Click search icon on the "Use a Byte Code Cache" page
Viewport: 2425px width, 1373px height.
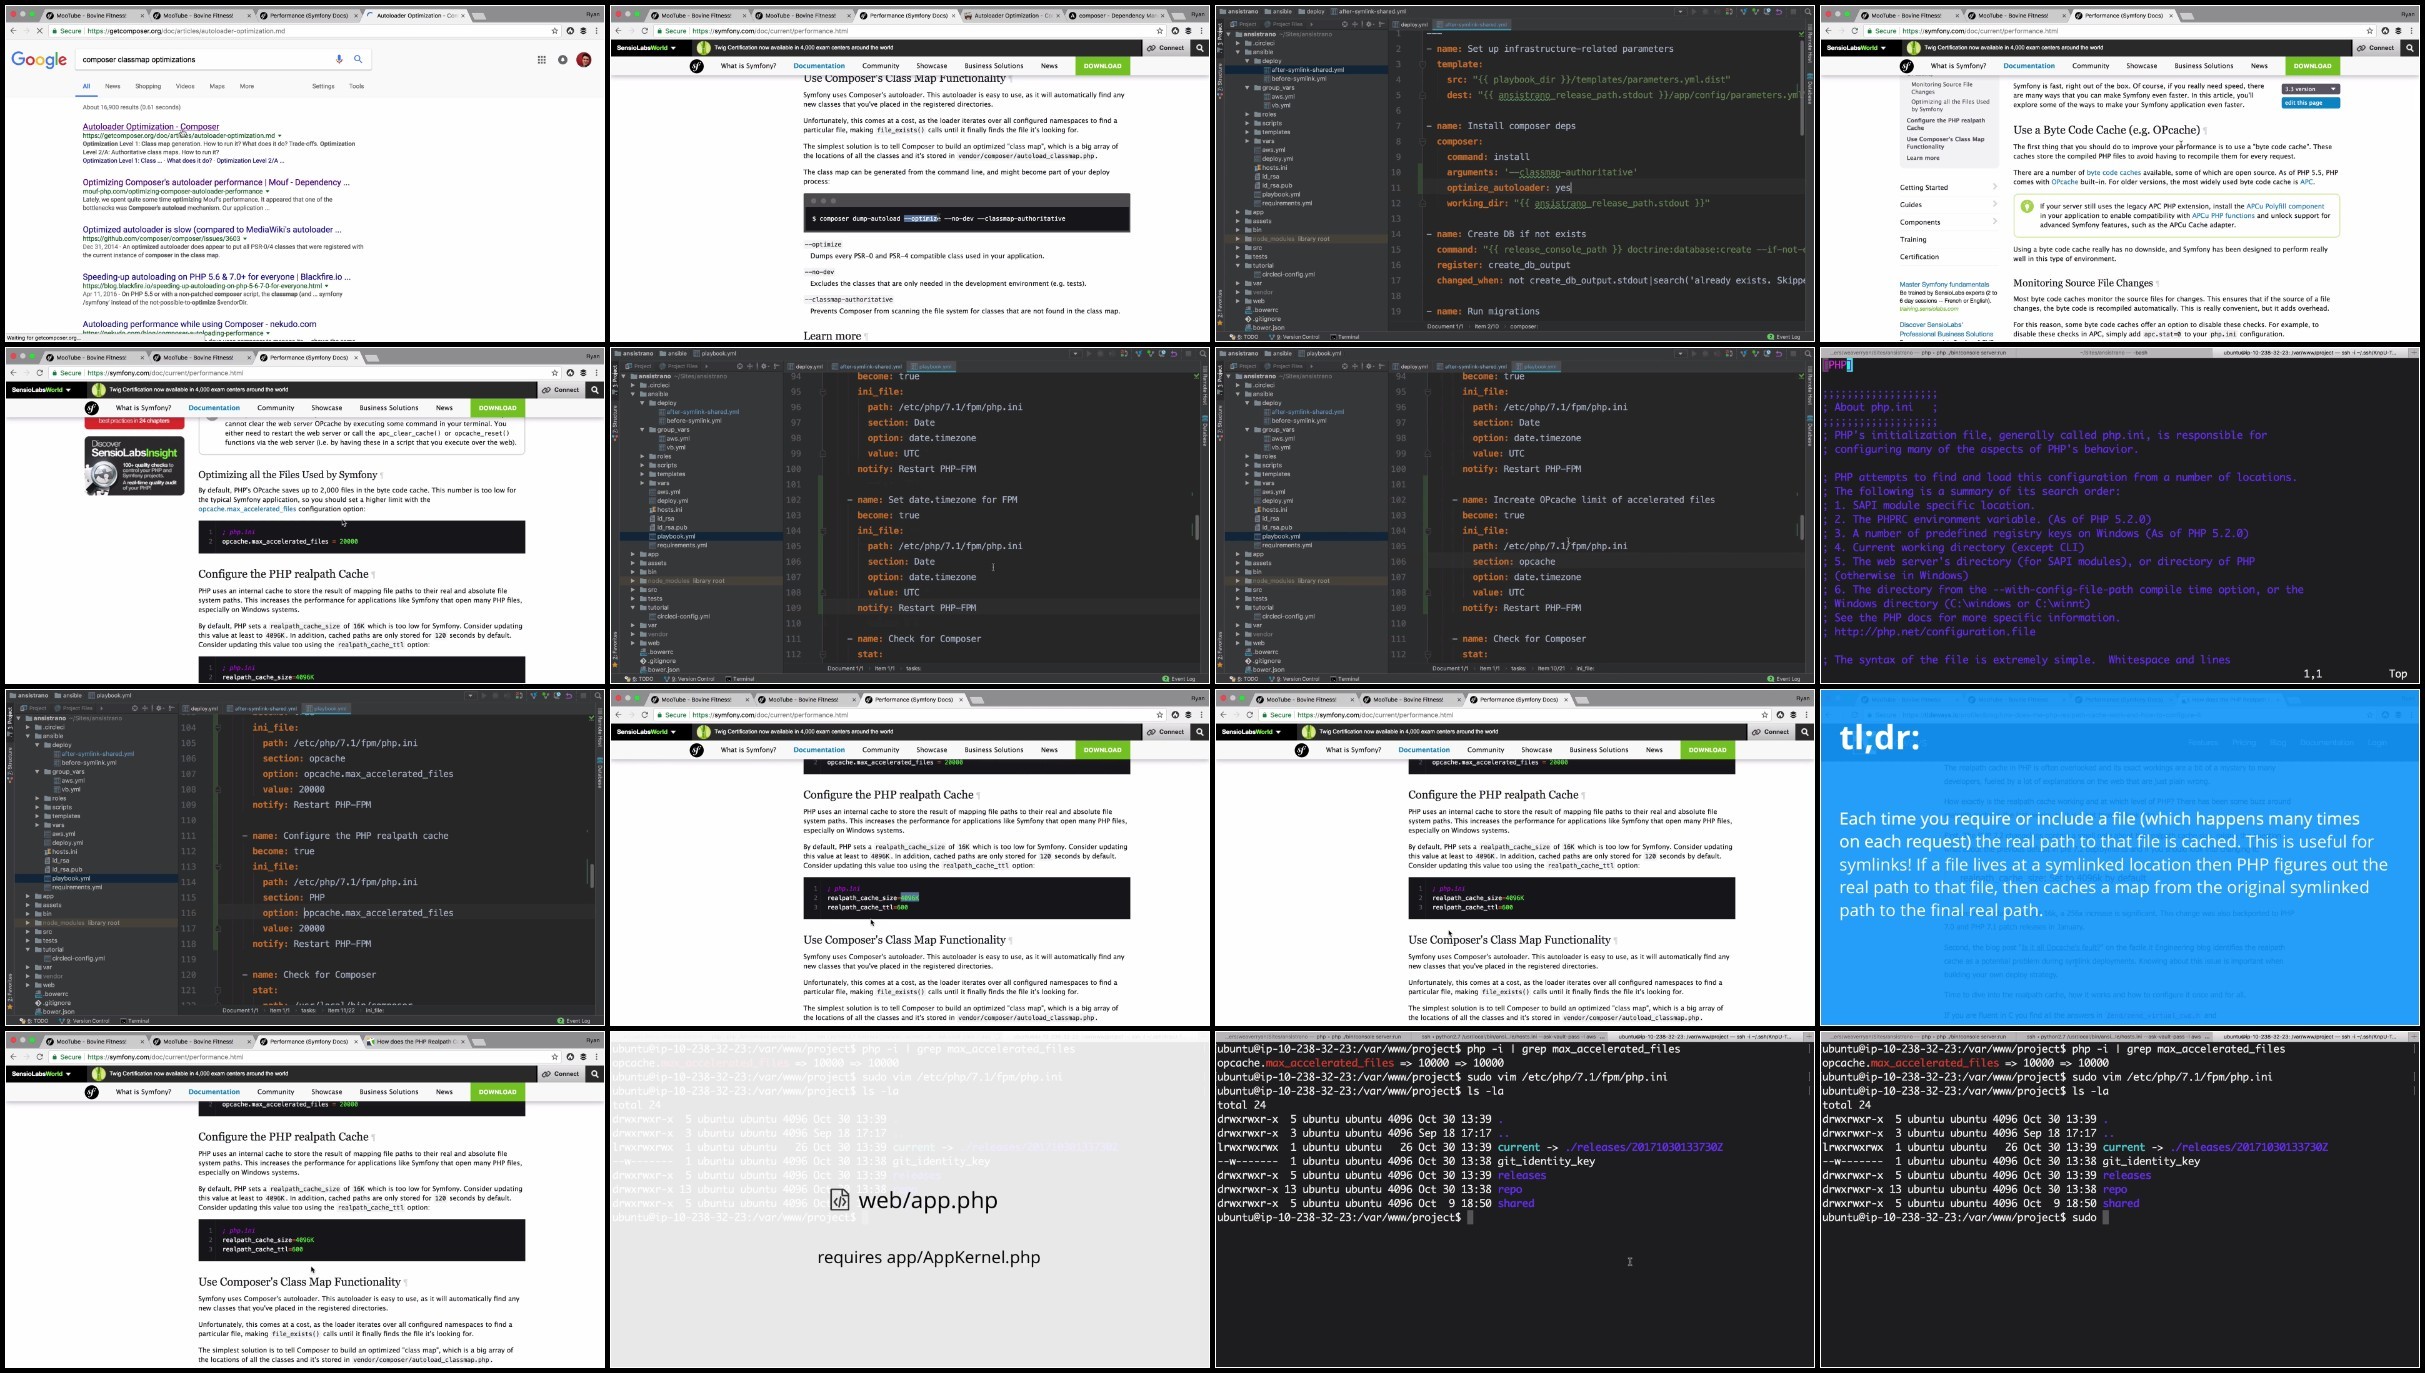tap(2409, 48)
